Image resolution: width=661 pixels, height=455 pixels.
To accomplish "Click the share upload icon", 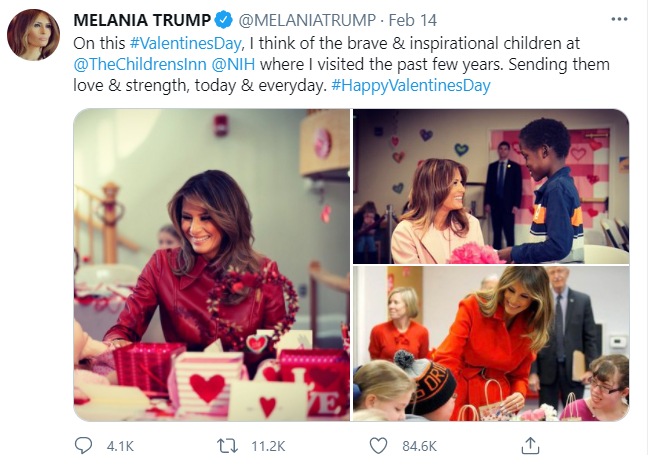I will click(x=526, y=441).
